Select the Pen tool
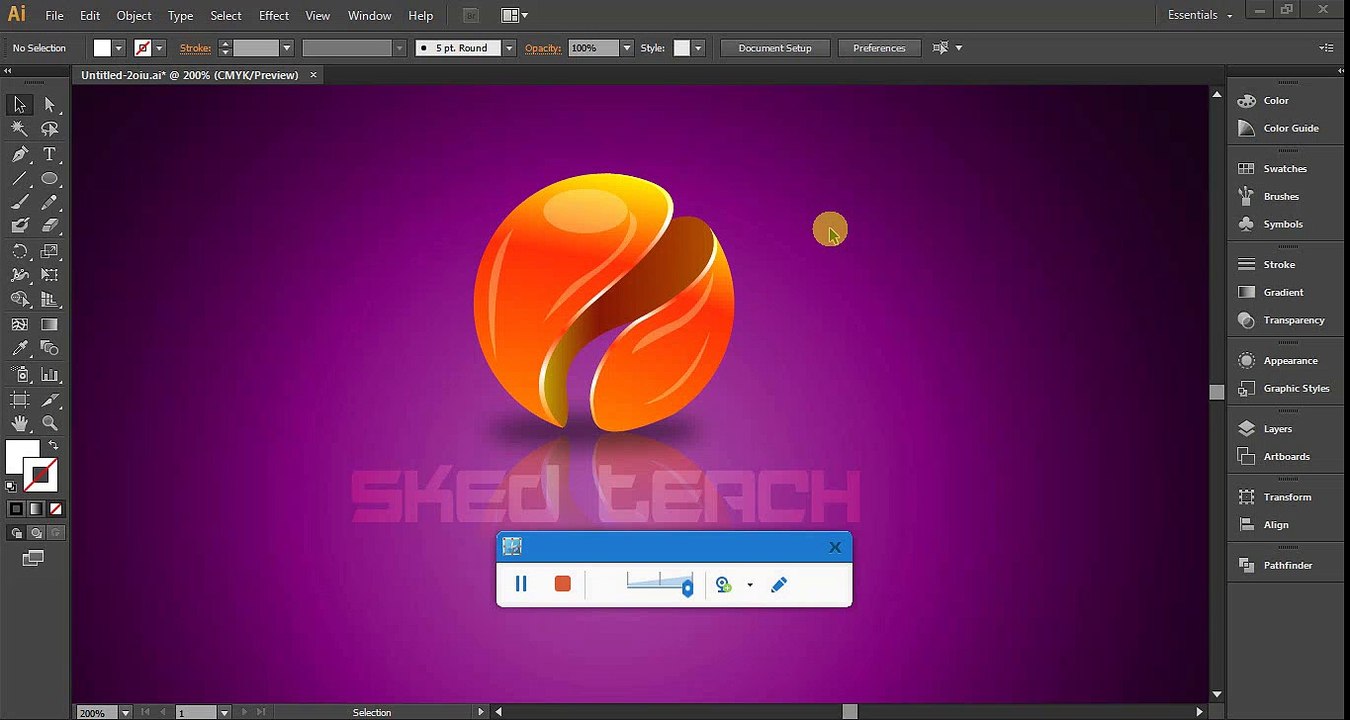1350x720 pixels. [19, 154]
